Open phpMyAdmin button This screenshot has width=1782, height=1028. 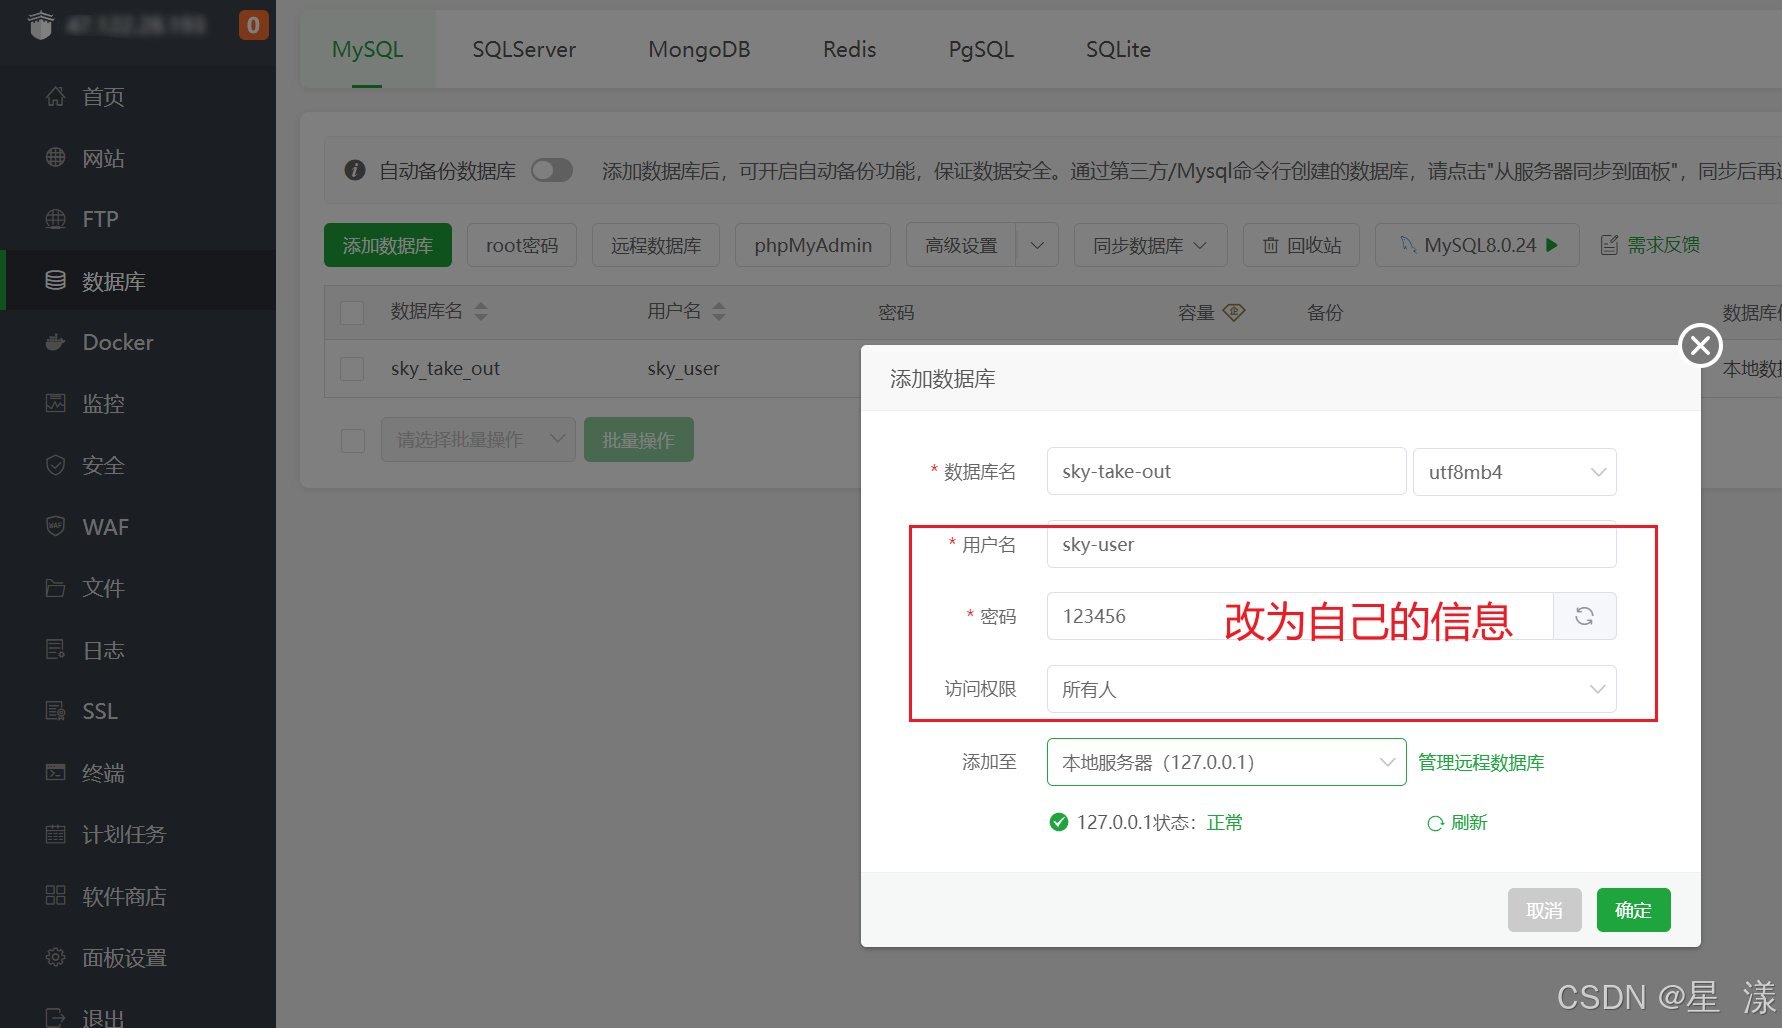[813, 245]
